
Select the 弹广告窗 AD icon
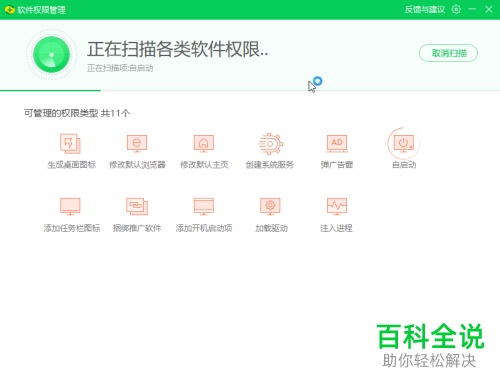(337, 144)
